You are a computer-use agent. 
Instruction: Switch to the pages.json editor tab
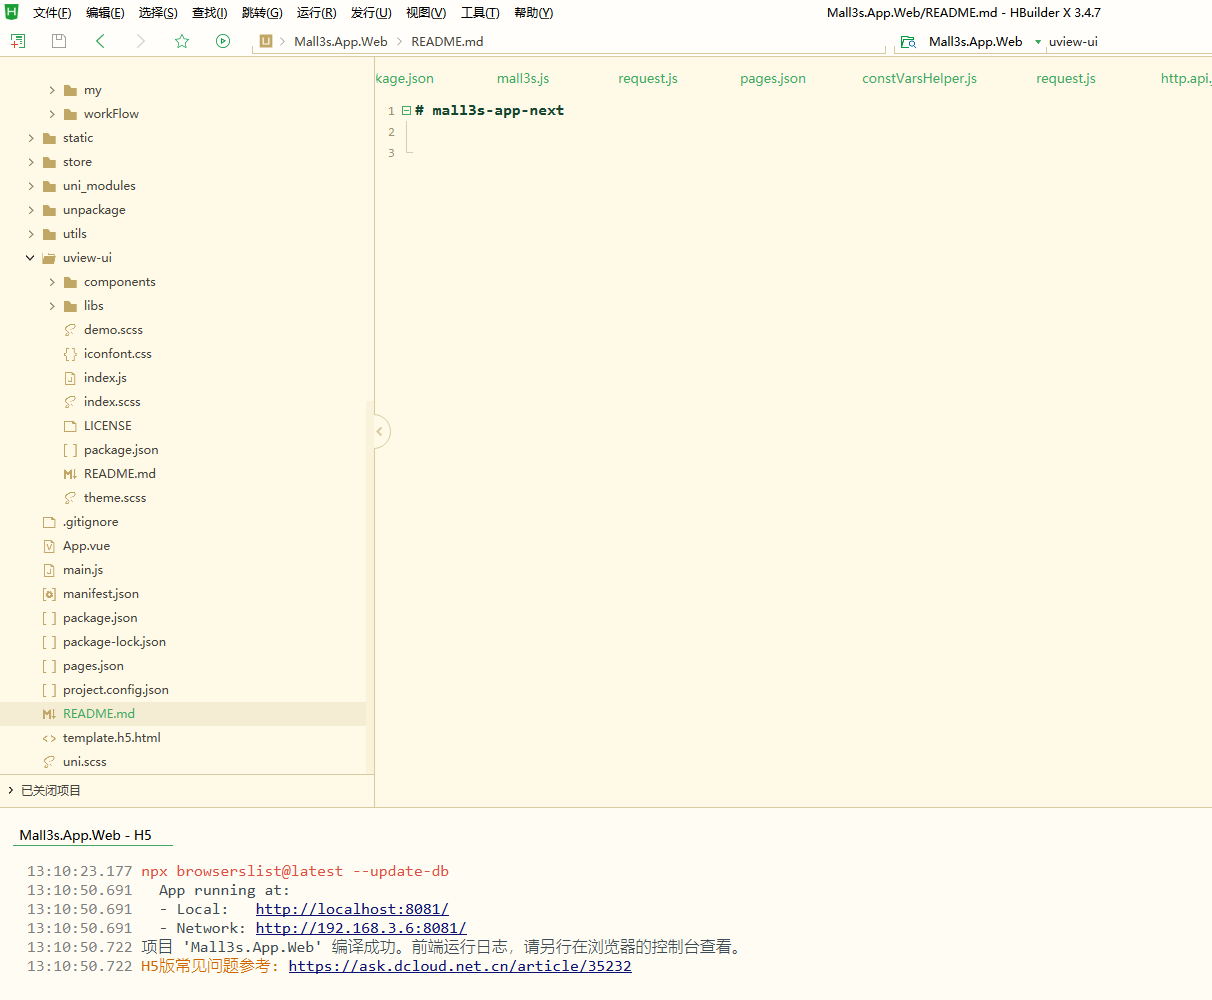(773, 78)
